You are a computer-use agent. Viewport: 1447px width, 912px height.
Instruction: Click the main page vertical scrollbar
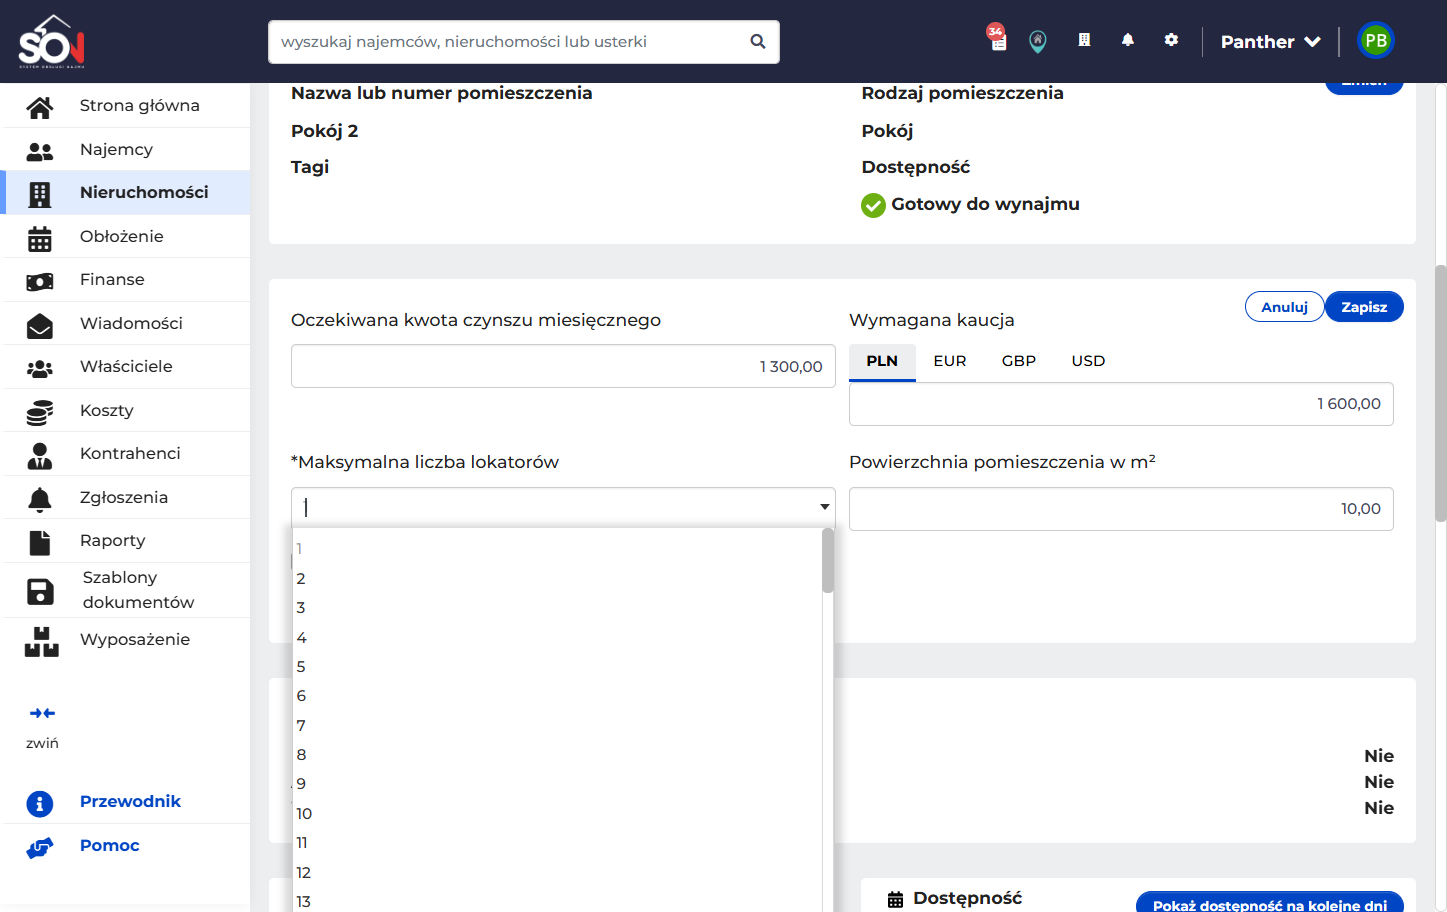(1440, 393)
